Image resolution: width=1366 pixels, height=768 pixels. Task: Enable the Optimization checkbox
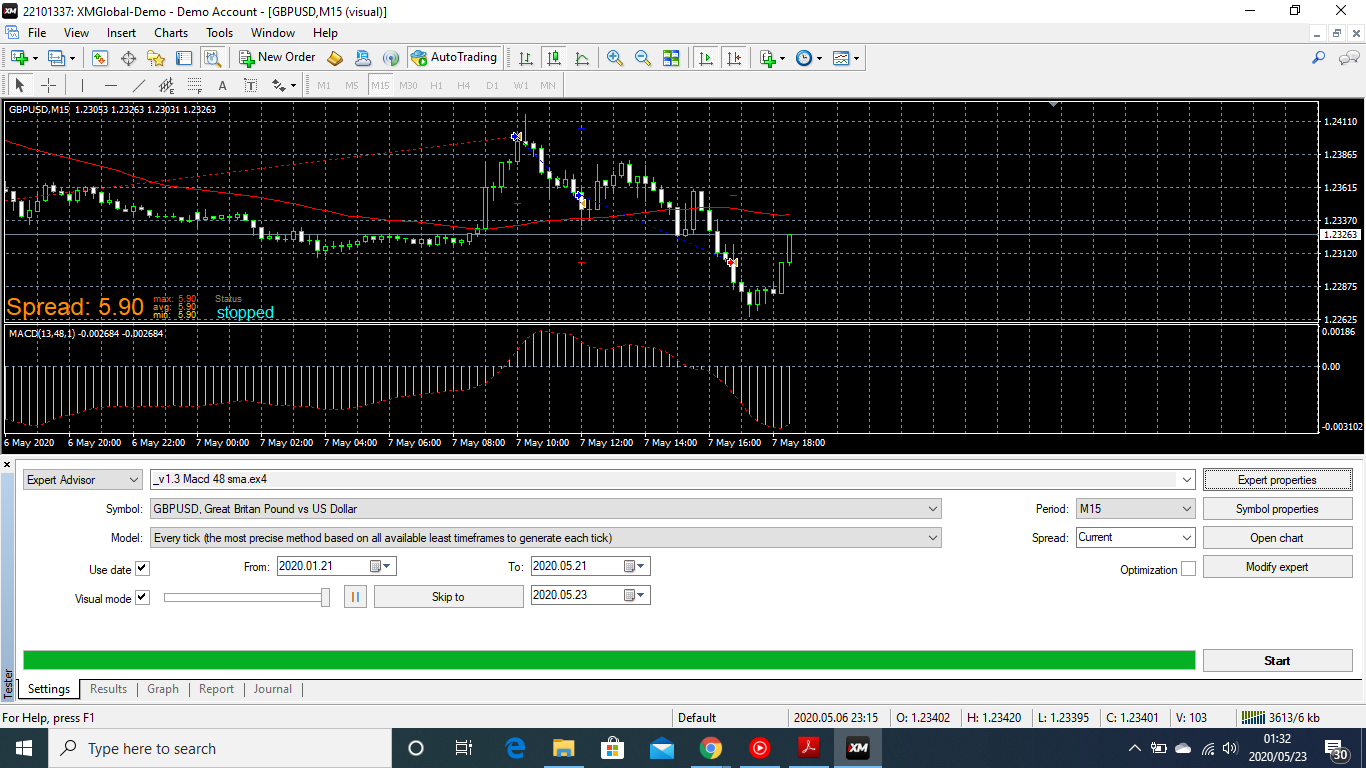pos(1188,569)
